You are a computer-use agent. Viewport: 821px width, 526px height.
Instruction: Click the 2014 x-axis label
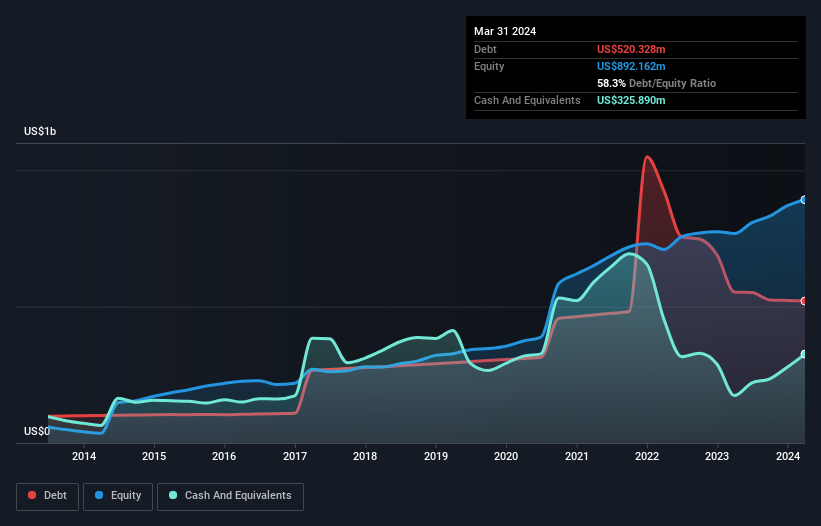pyautogui.click(x=84, y=456)
